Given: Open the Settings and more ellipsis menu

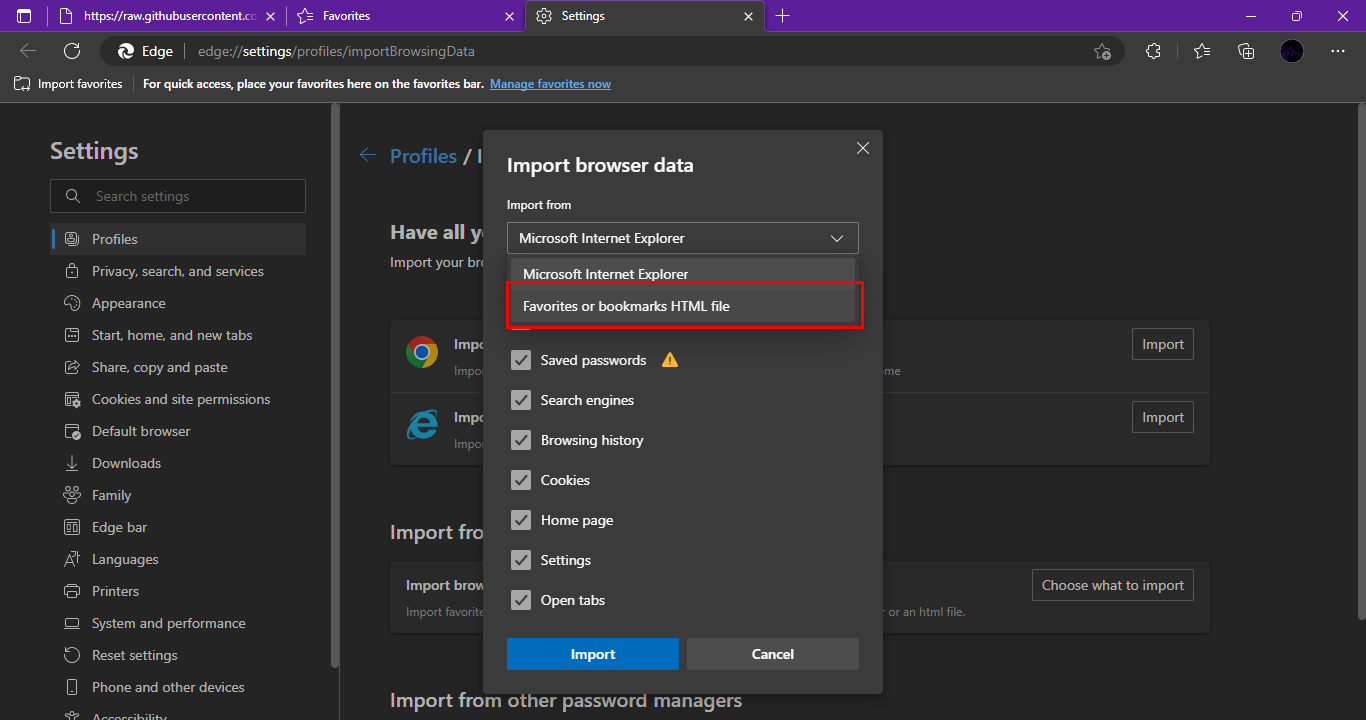Looking at the screenshot, I should pyautogui.click(x=1338, y=51).
